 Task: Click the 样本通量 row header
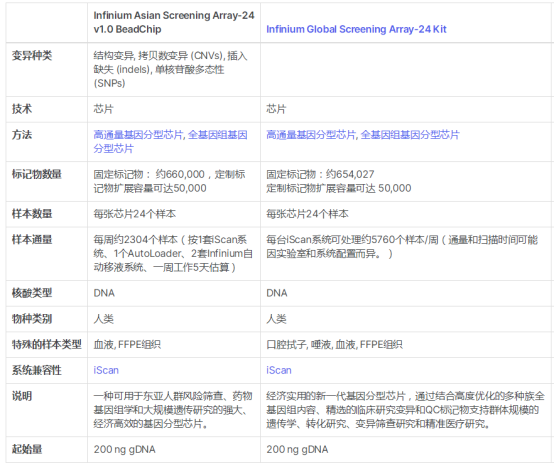[32, 240]
